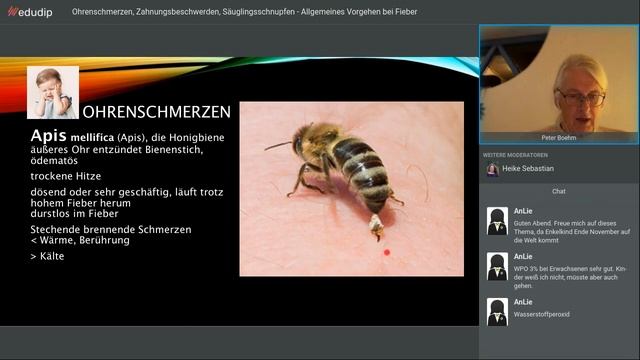Select the 'Wasserstoffperoxid' chat message text
Screen dimensions: 640x360
coord(541,314)
